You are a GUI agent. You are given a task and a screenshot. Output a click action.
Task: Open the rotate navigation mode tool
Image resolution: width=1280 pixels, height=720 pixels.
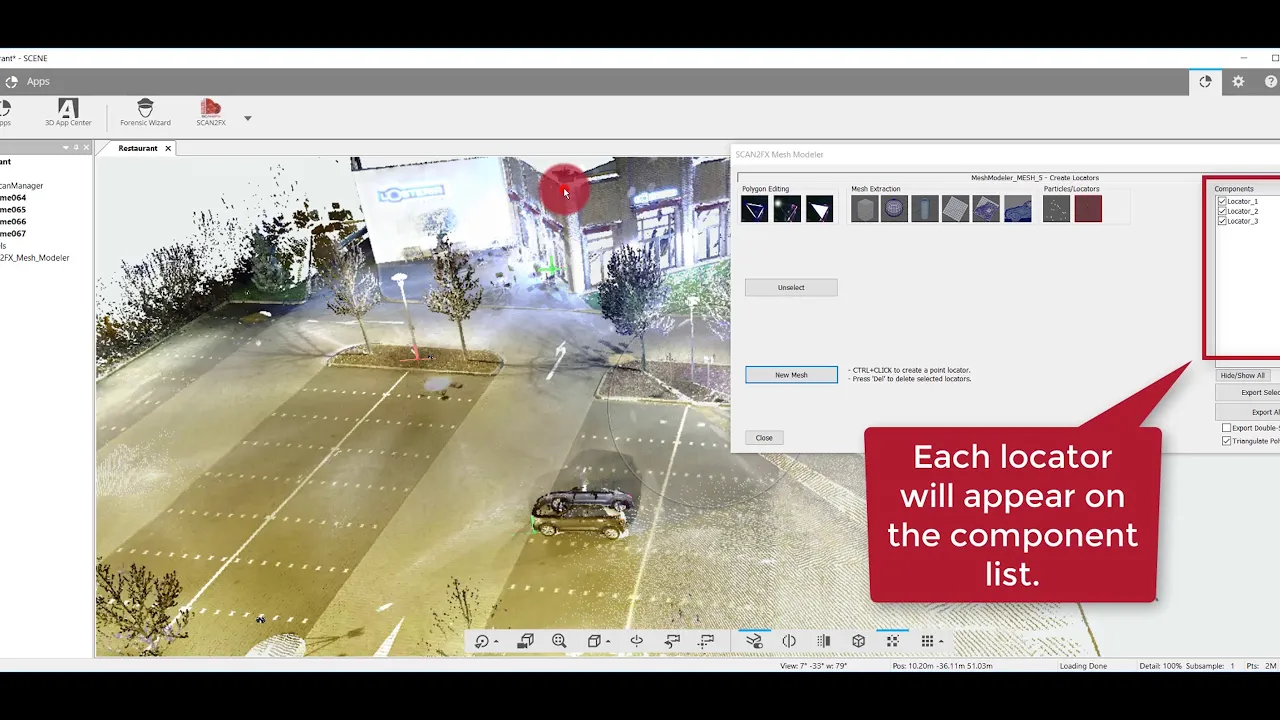pyautogui.click(x=482, y=641)
